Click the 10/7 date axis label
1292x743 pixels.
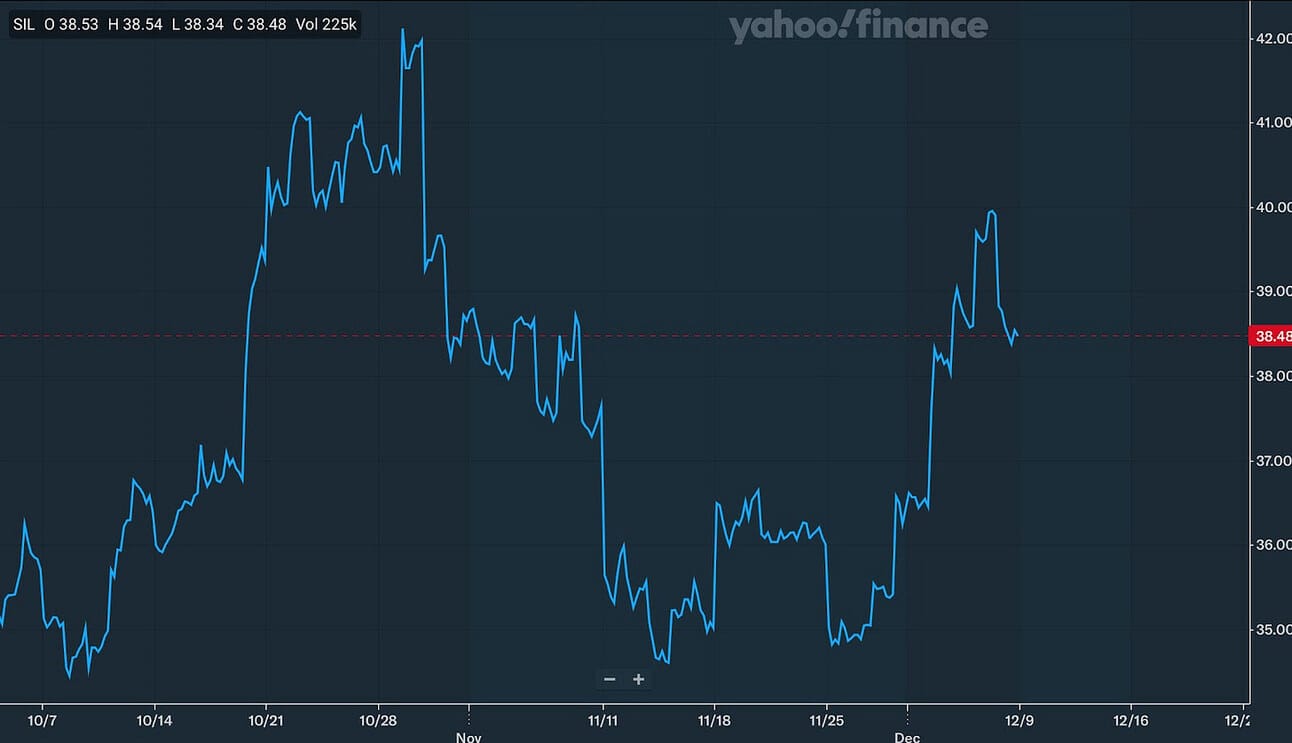click(43, 719)
